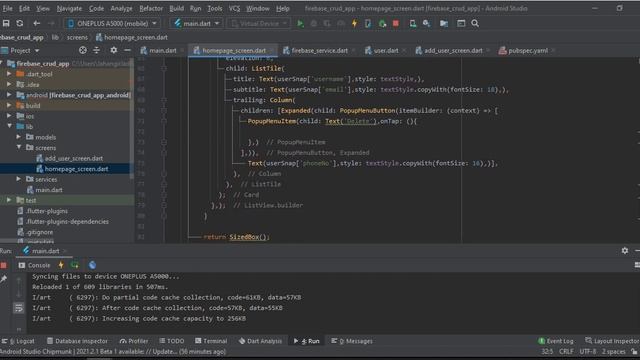The height and width of the screenshot is (360, 640).
Task: Open Project panel settings gear
Action: 113,50
